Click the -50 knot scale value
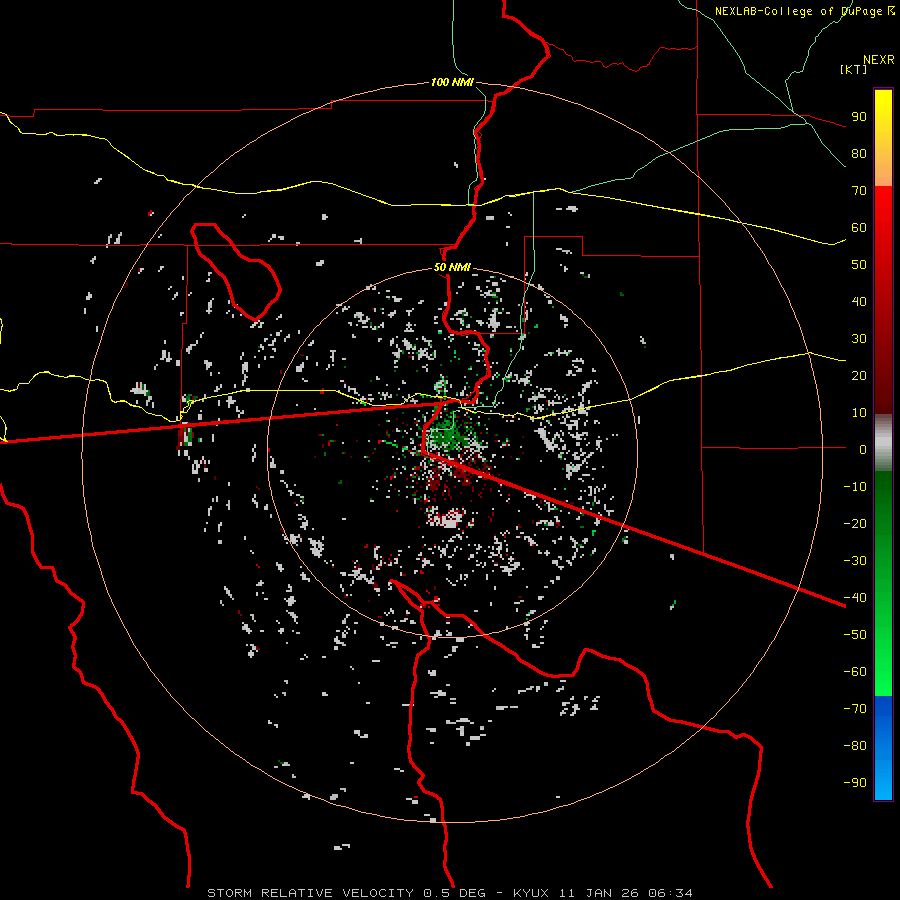Image resolution: width=900 pixels, height=900 pixels. [855, 635]
